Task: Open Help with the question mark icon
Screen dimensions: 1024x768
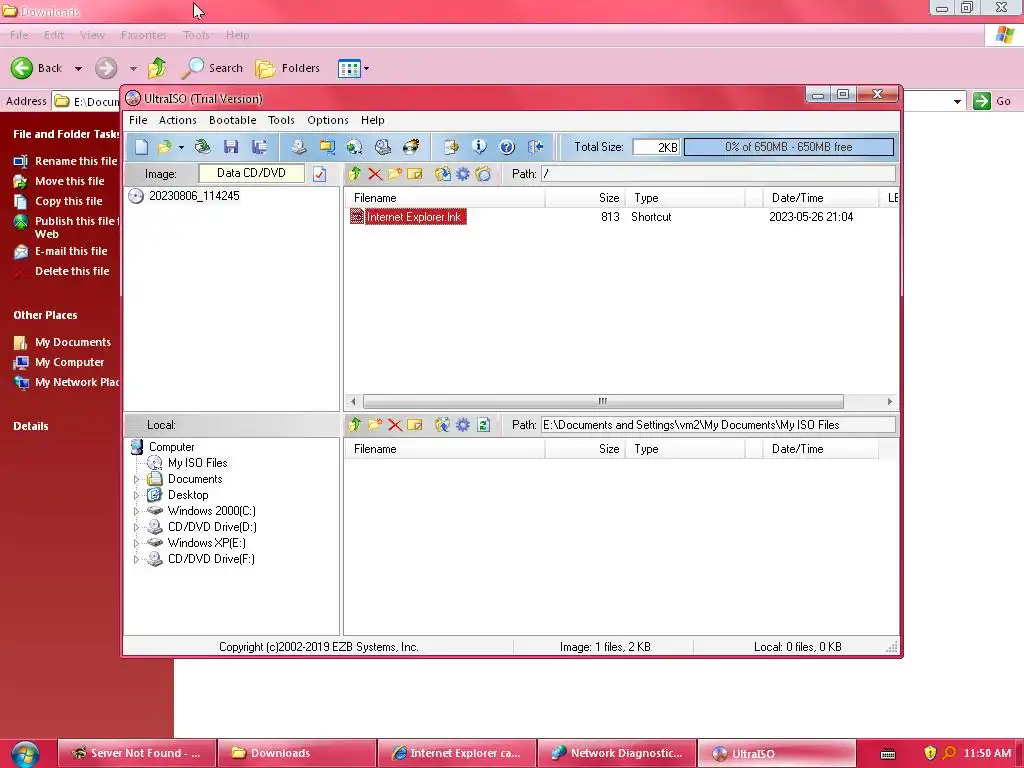Action: click(507, 147)
